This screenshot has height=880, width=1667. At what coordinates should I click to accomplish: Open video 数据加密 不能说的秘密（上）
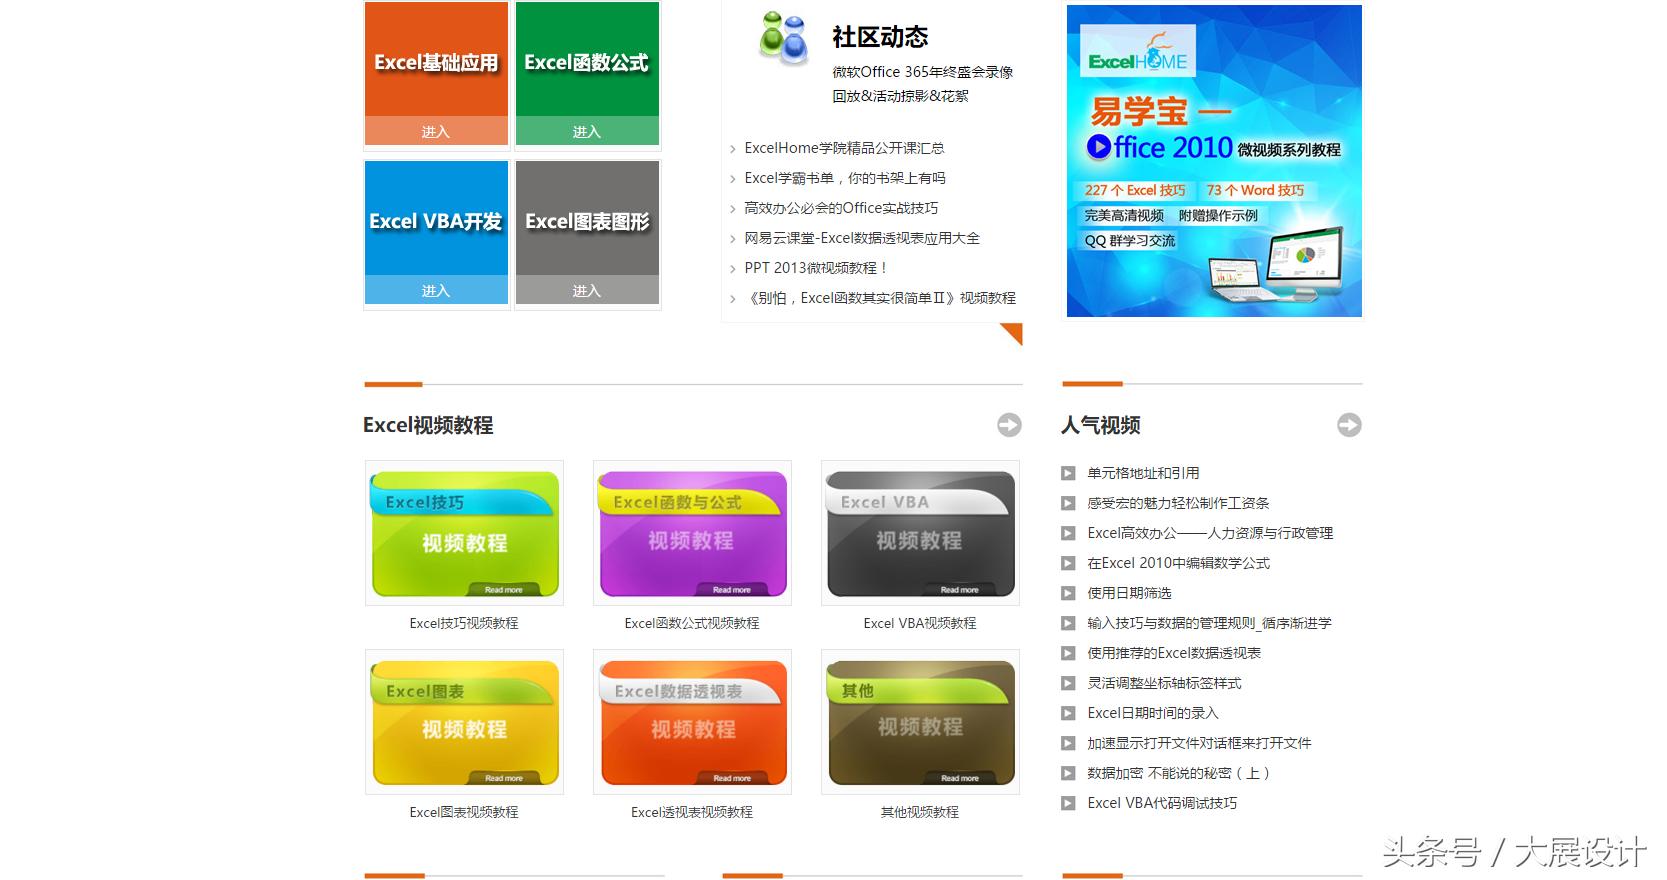coord(1179,773)
